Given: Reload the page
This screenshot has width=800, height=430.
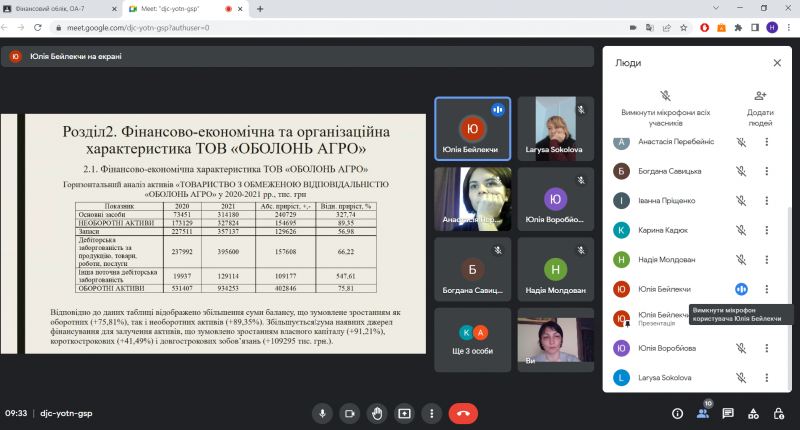Looking at the screenshot, I should (x=38, y=28).
